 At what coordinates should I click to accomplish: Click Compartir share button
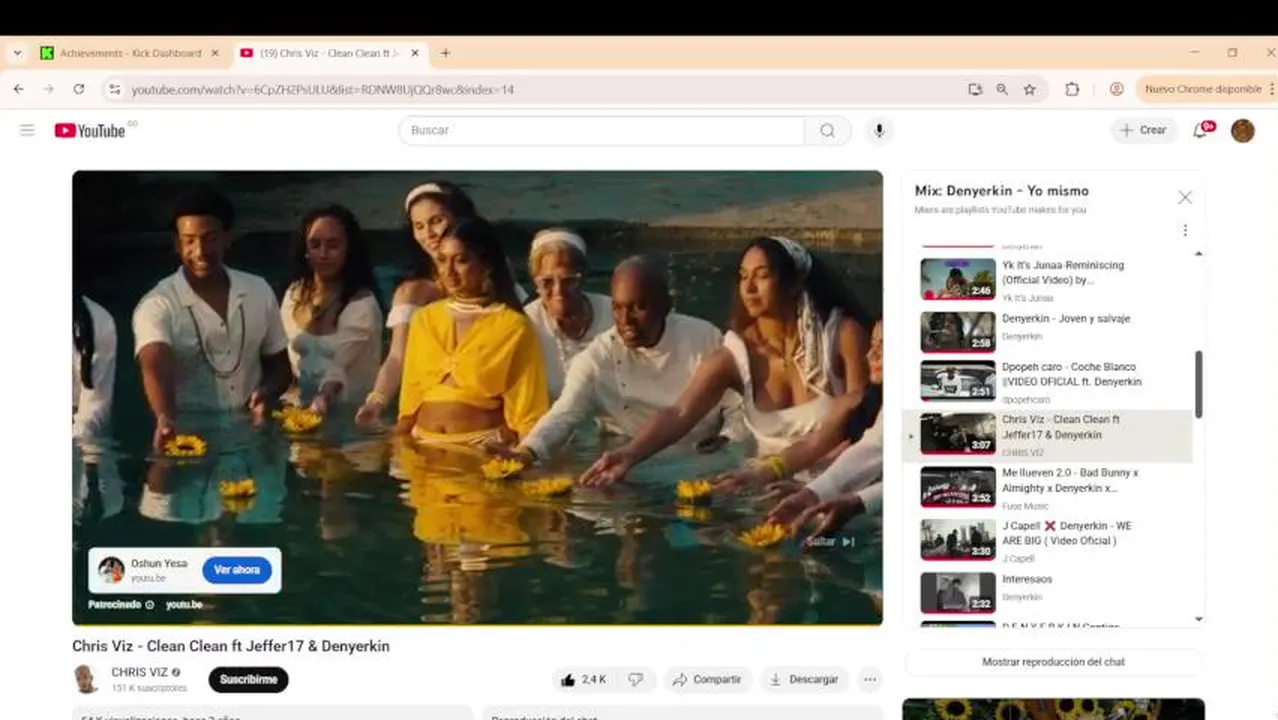pos(707,680)
